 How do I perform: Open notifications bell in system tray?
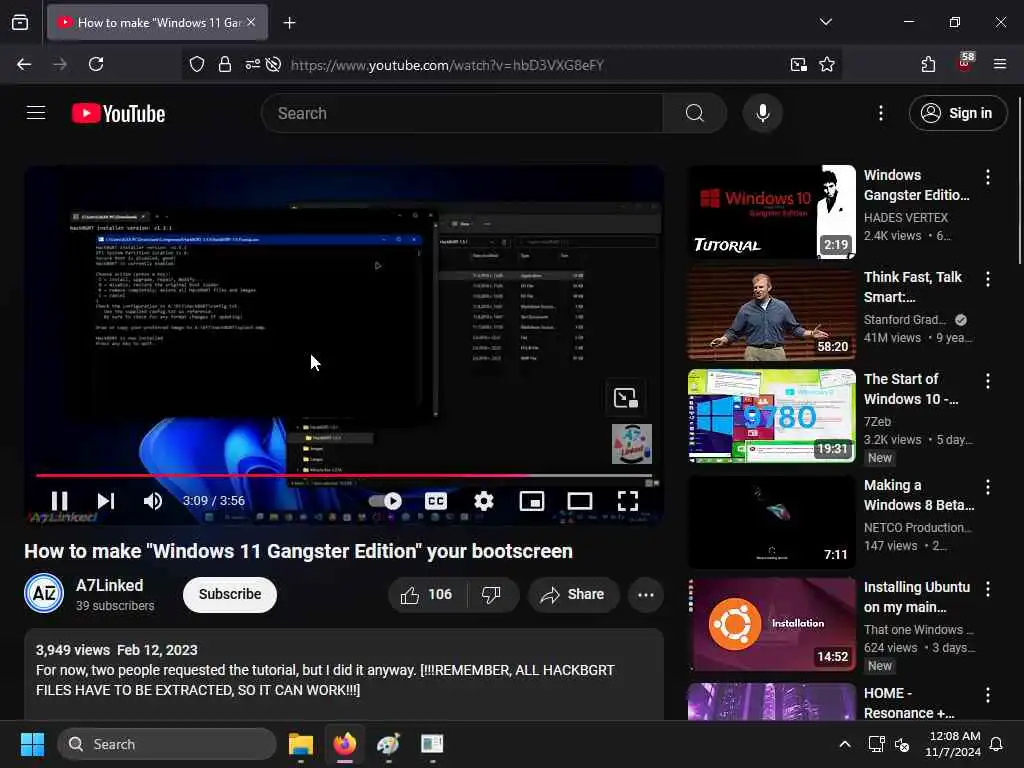996,744
